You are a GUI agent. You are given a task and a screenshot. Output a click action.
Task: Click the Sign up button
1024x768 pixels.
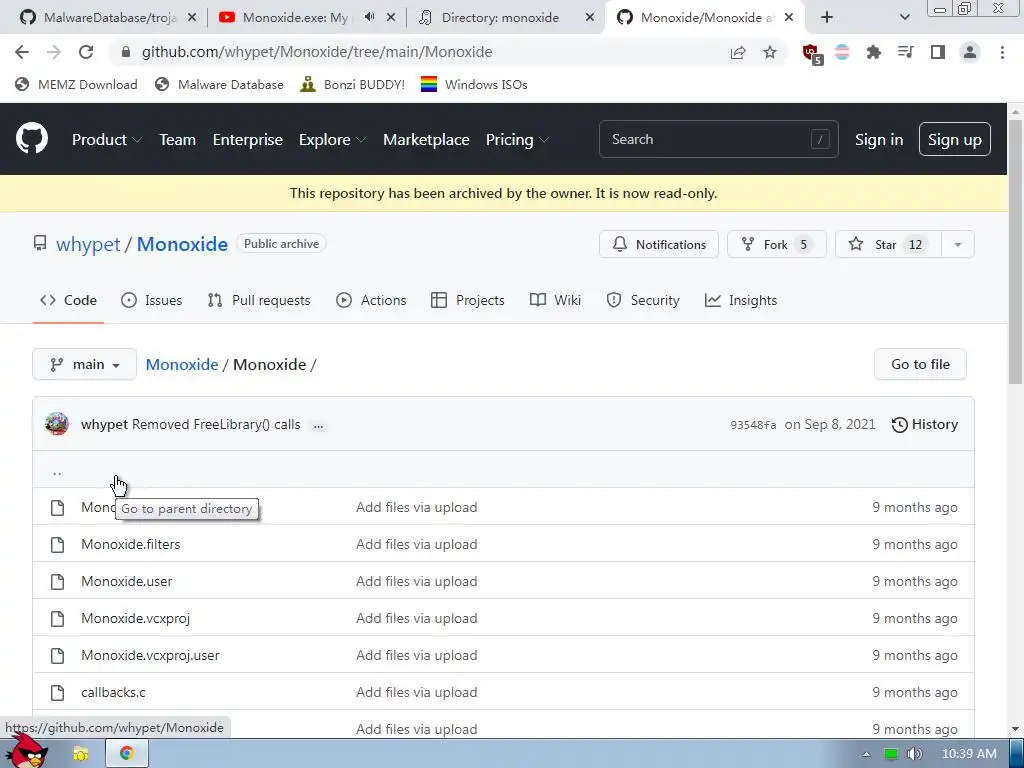(x=955, y=139)
